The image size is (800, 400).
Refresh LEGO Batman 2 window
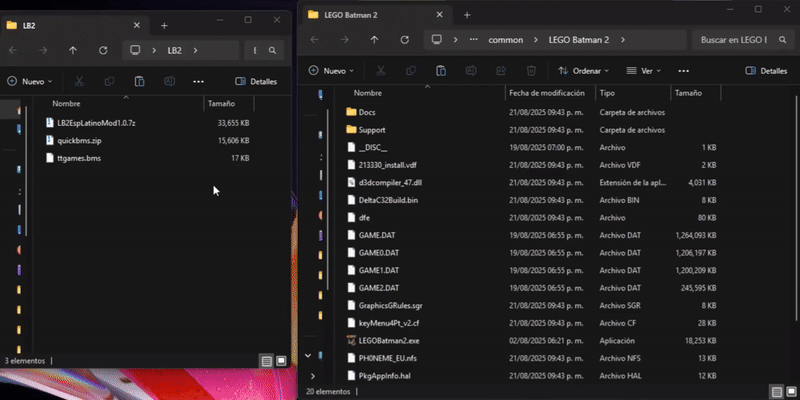click(x=405, y=40)
